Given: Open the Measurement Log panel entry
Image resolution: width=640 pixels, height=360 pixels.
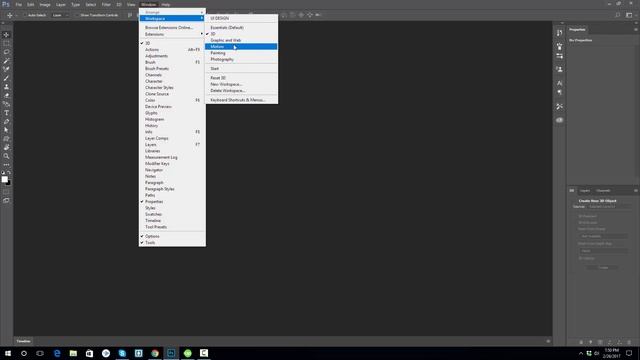Looking at the screenshot, I should point(172,157).
